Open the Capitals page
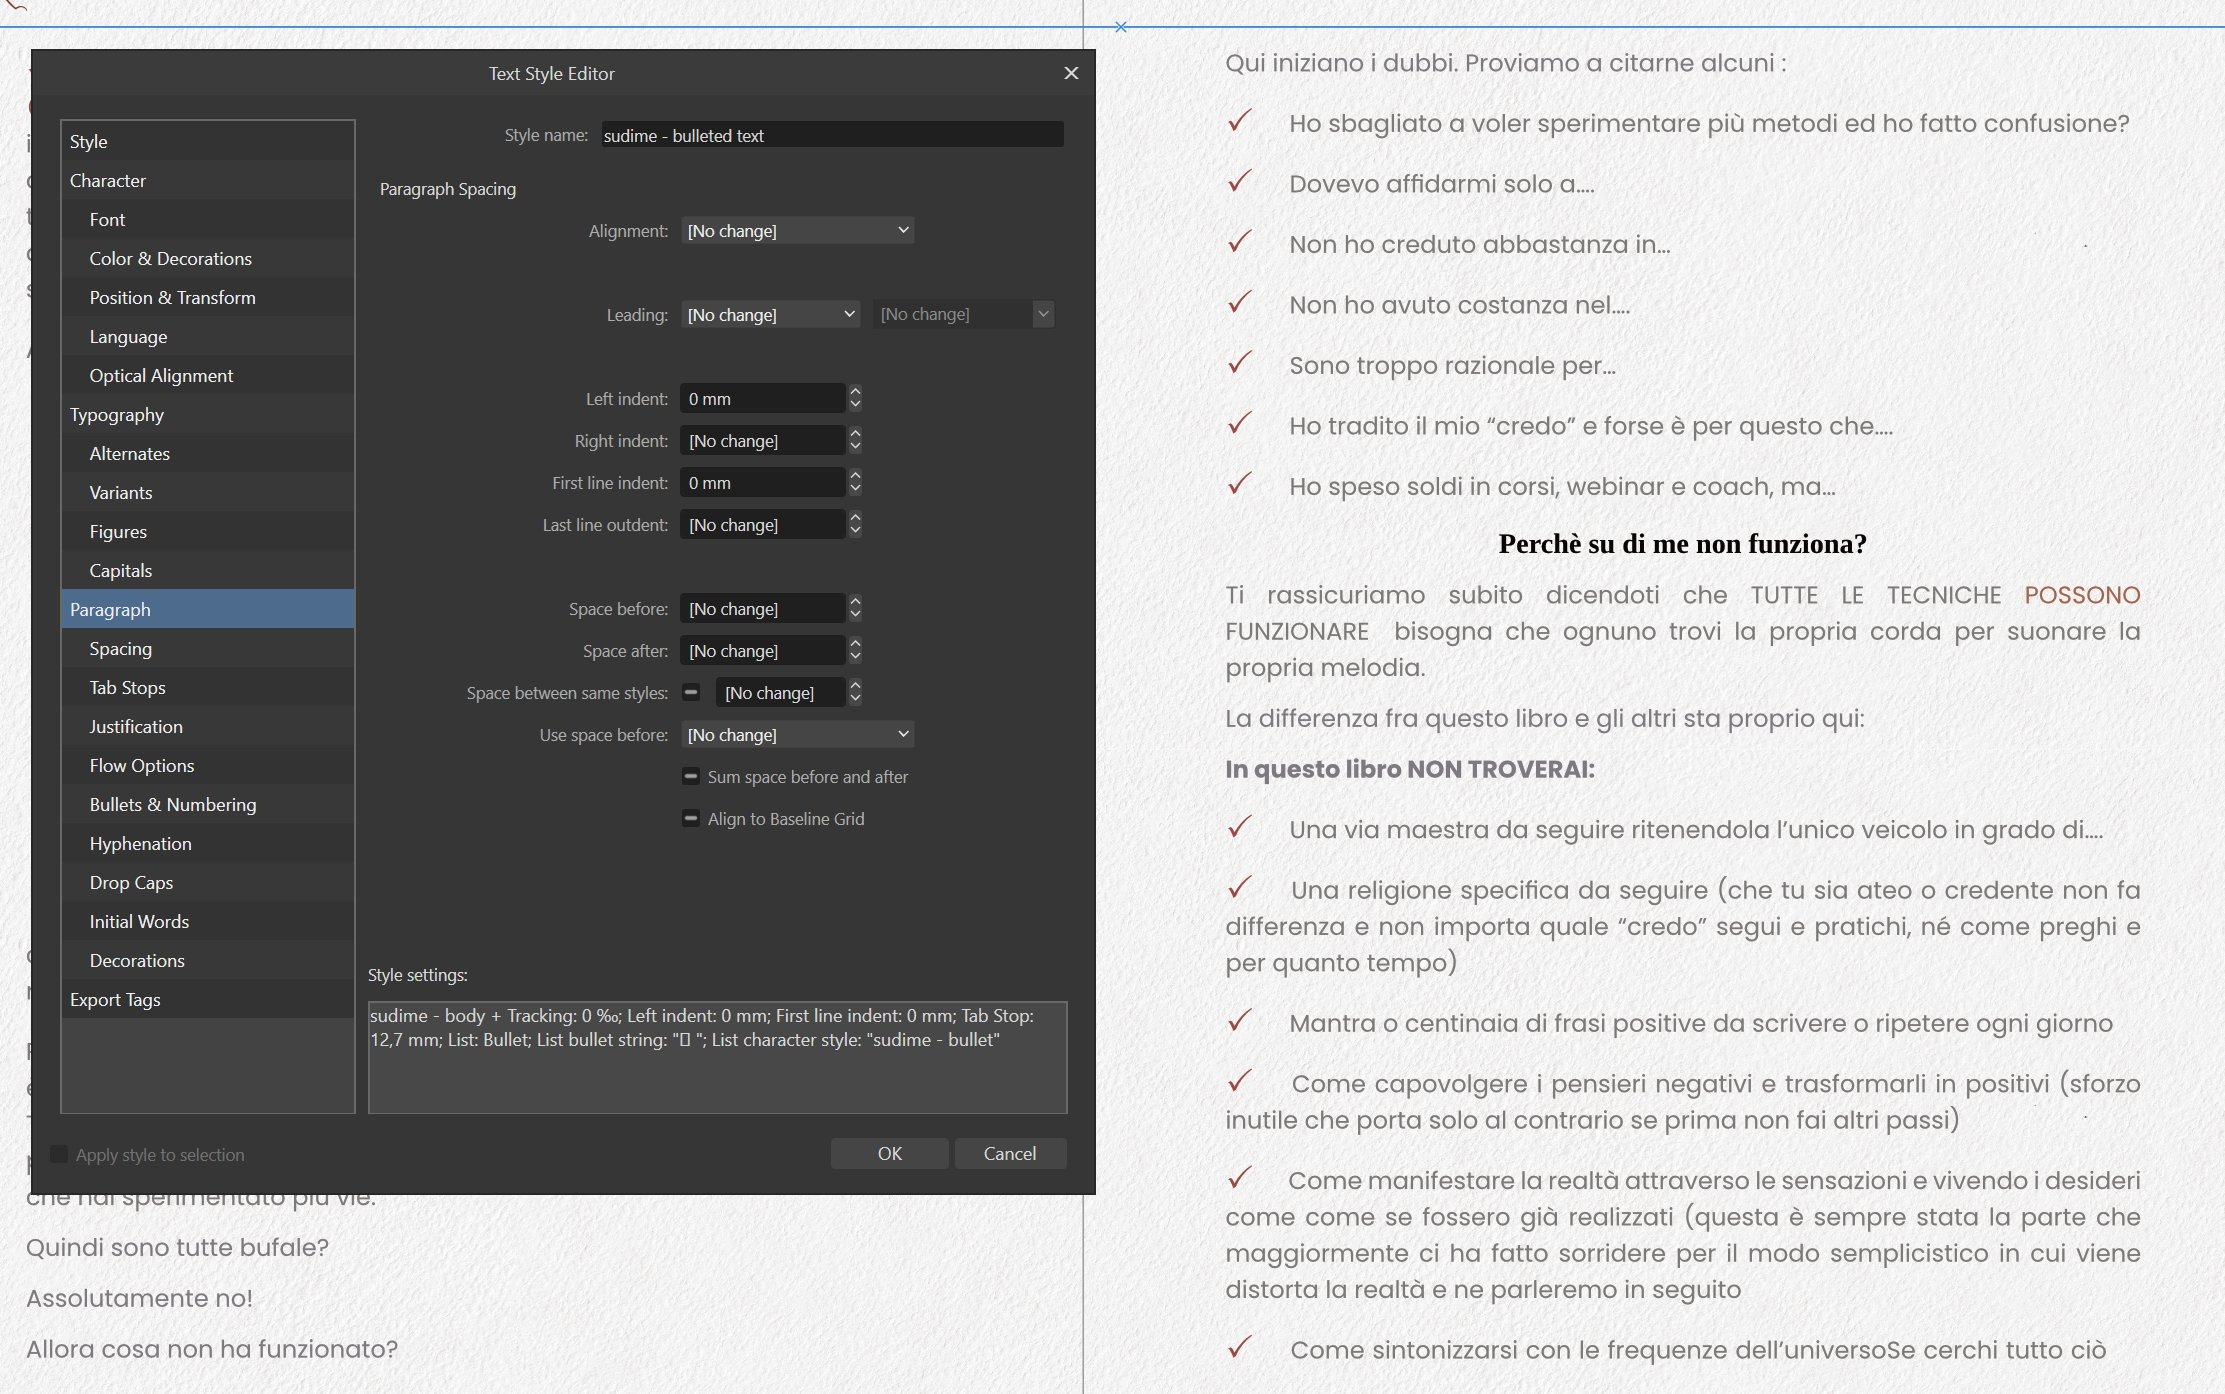Screen dimensions: 2225x1394 click(x=208, y=570)
